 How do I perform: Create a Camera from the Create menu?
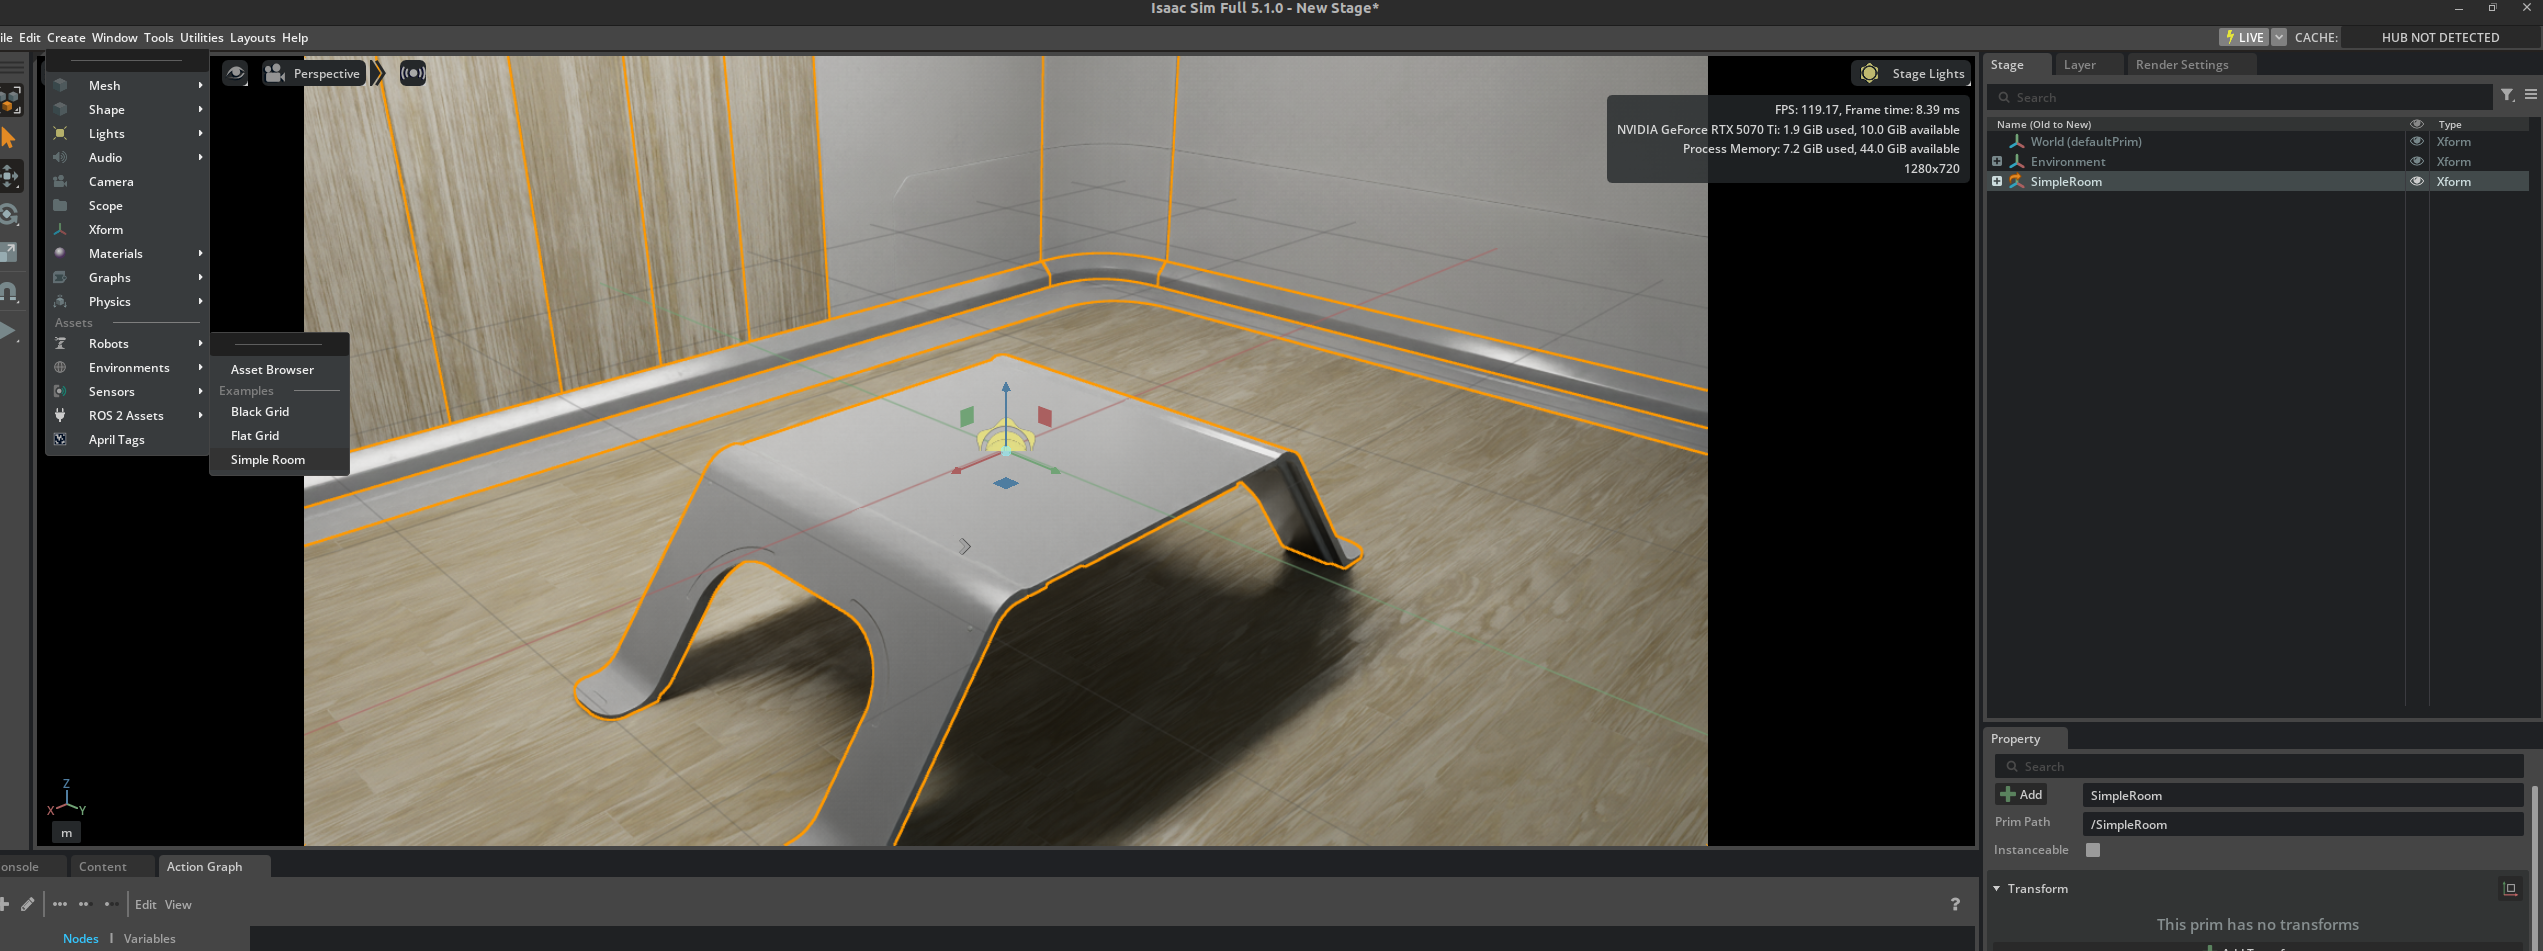pos(128,181)
